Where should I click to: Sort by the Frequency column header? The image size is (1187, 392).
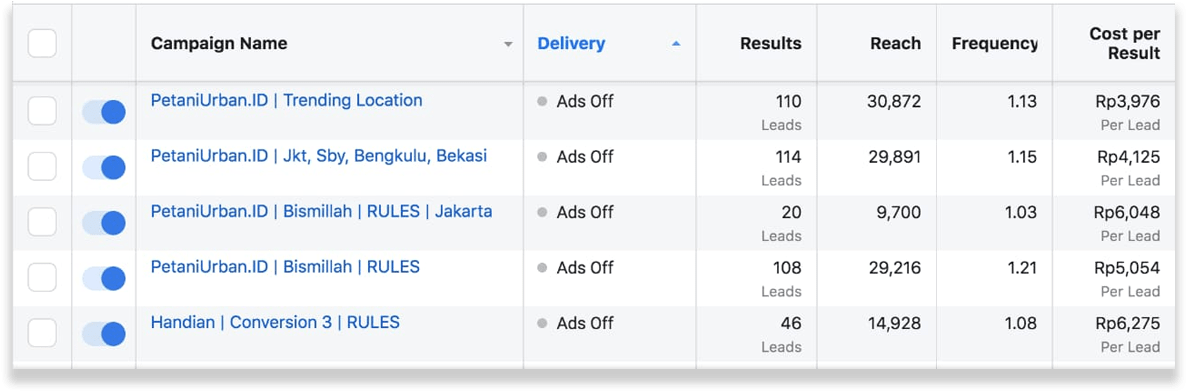[x=994, y=44]
